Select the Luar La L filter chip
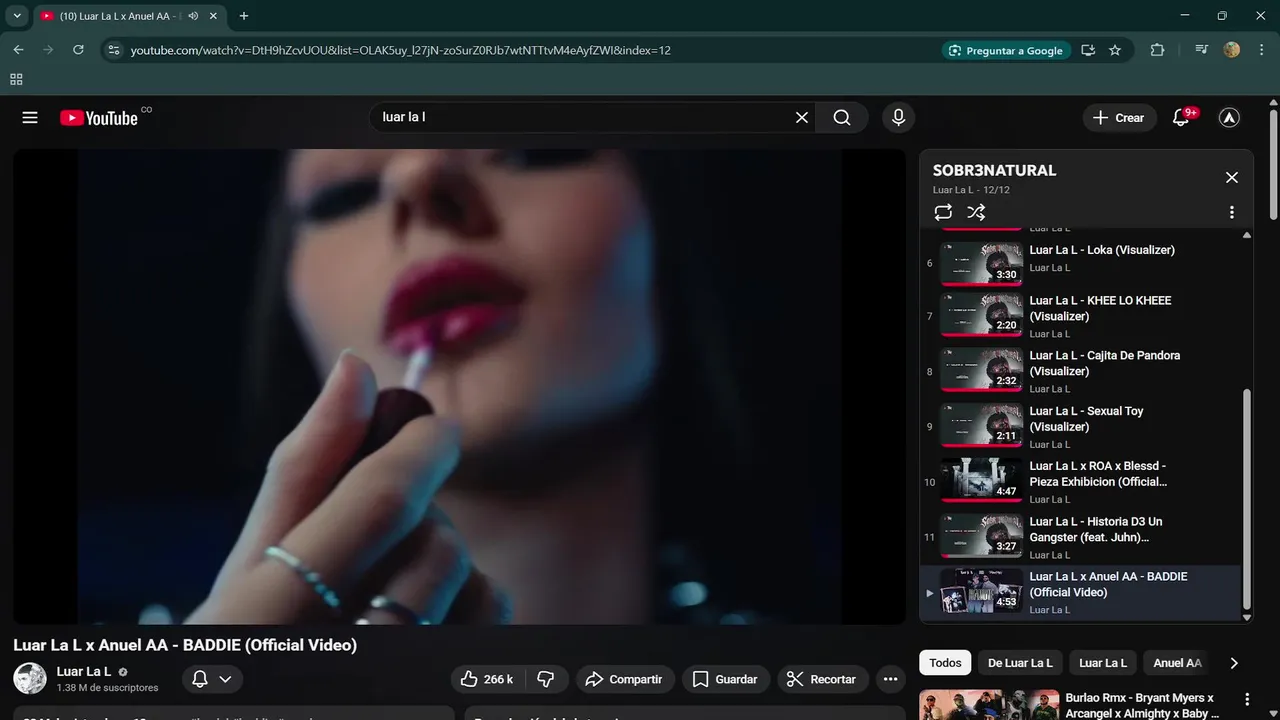 (1103, 663)
